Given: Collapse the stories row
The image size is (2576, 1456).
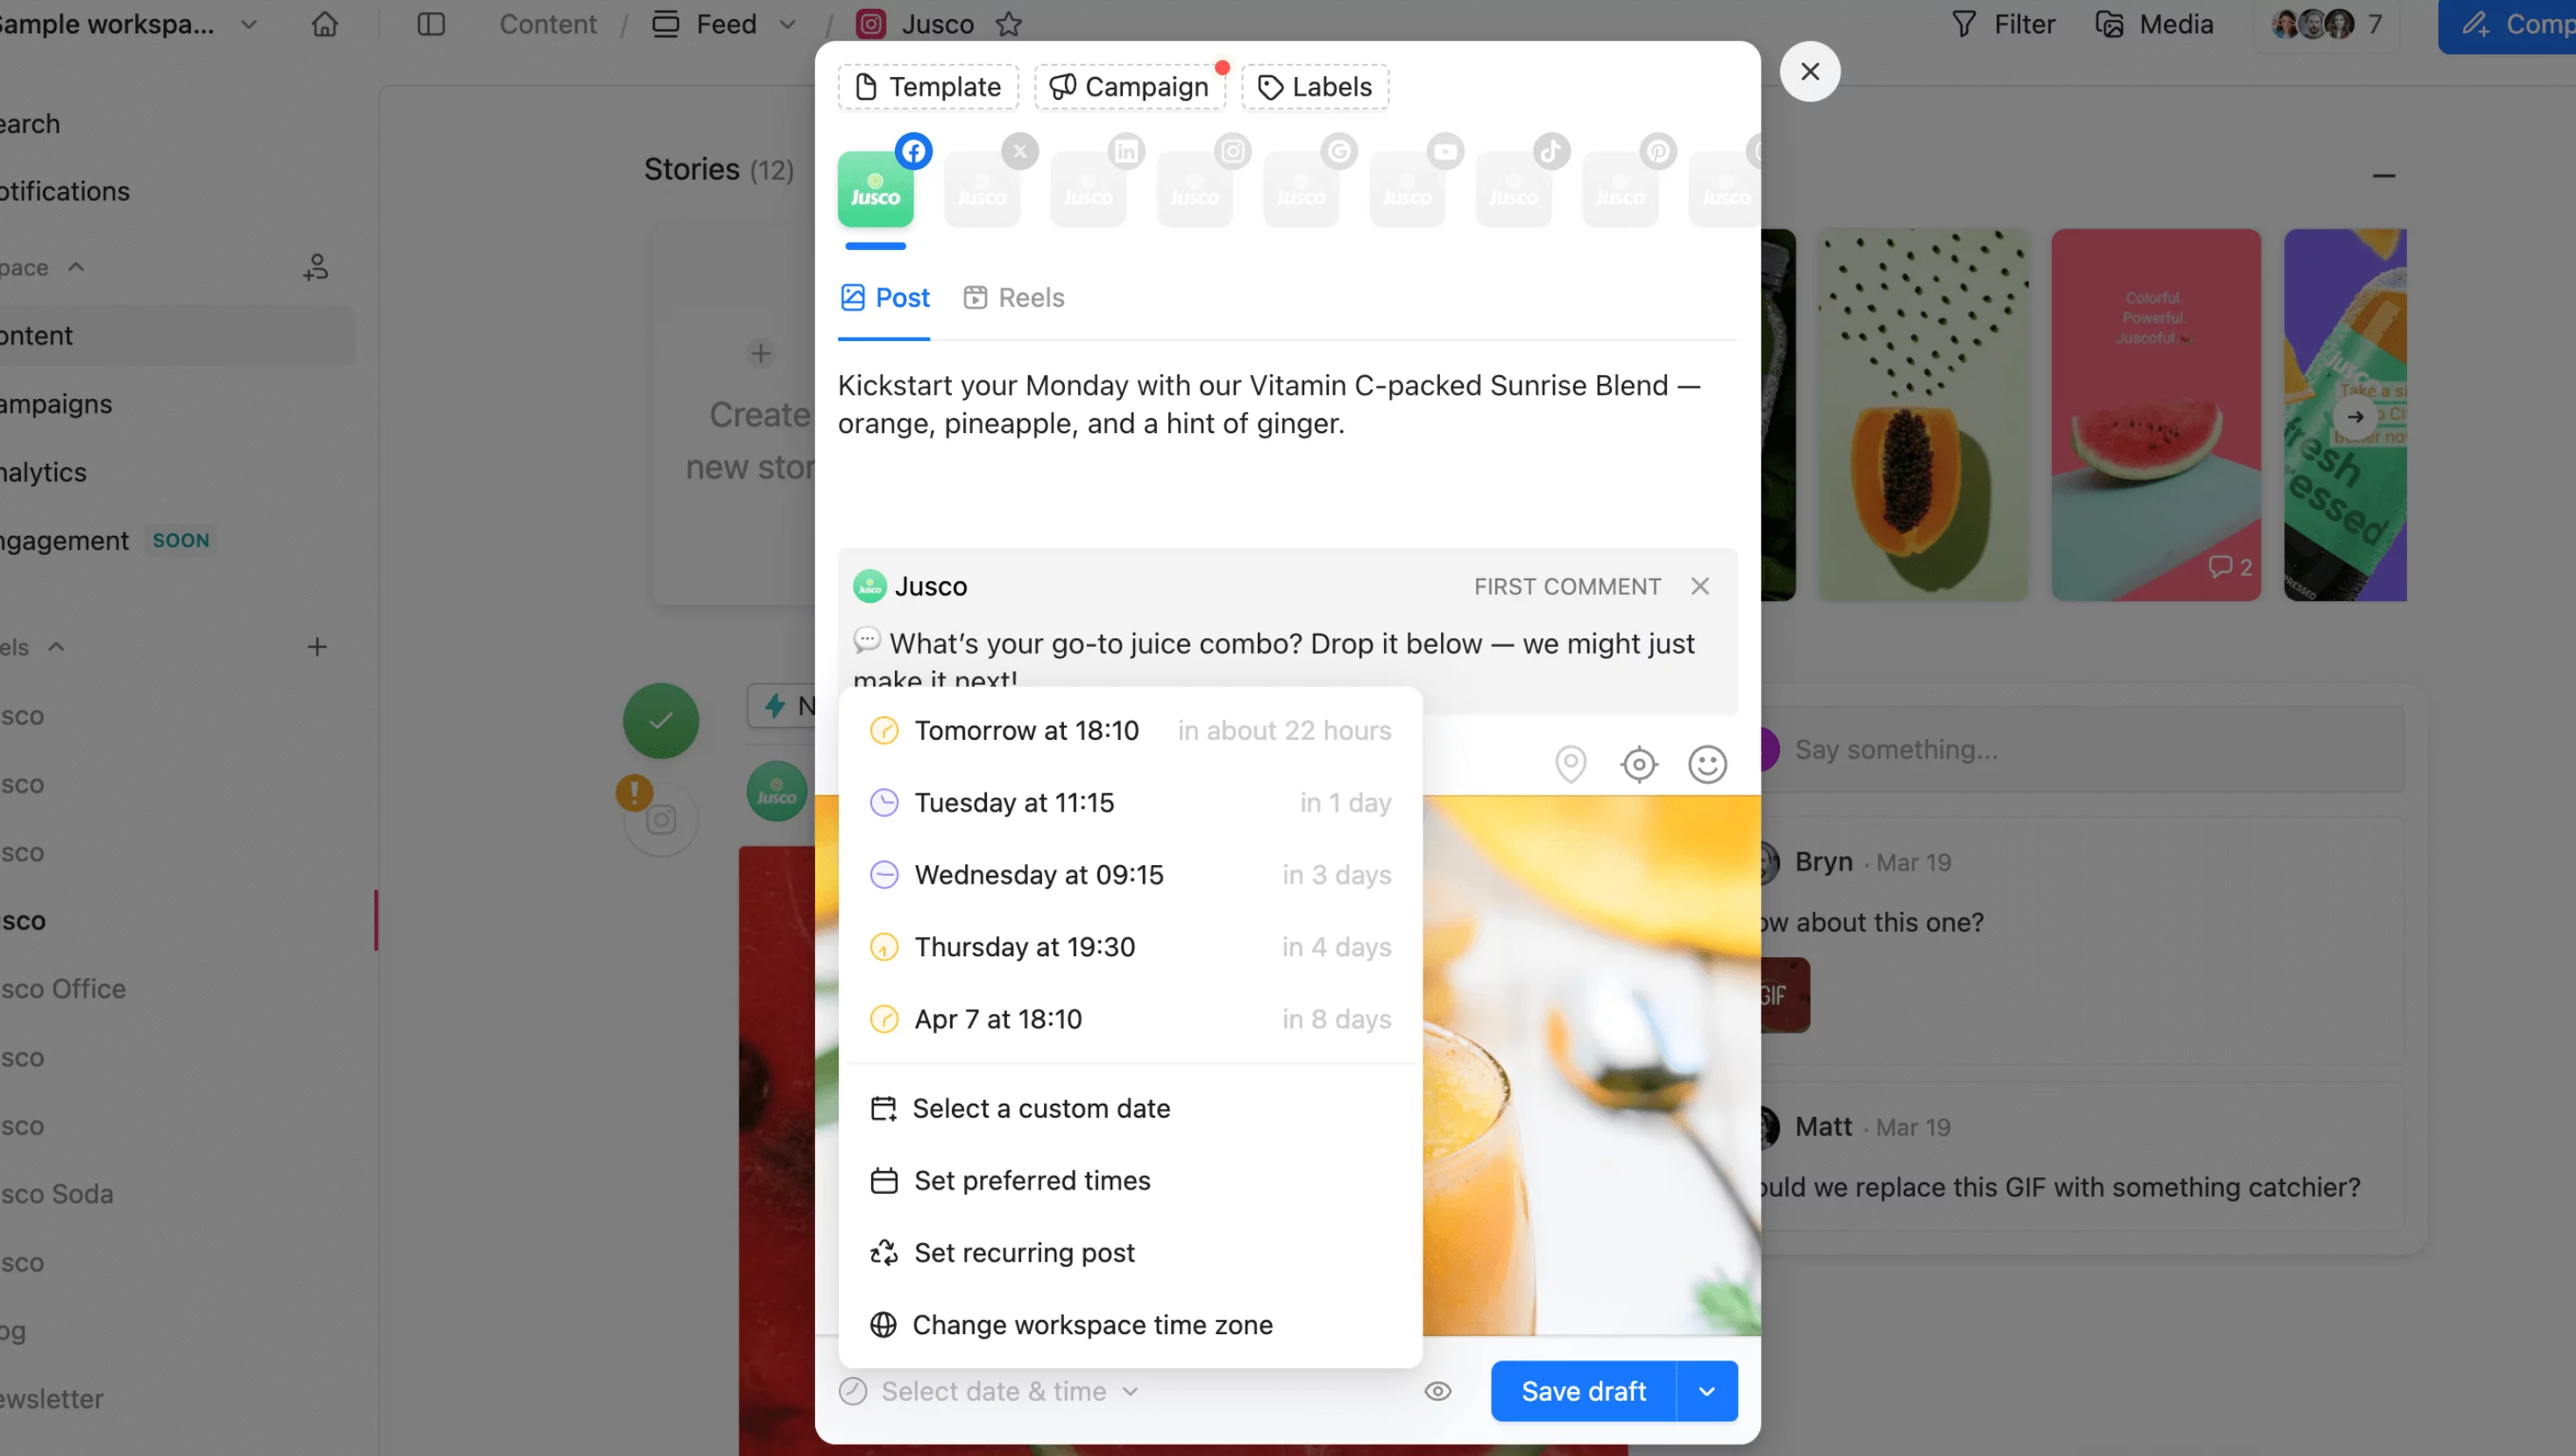Looking at the screenshot, I should pyautogui.click(x=2383, y=176).
